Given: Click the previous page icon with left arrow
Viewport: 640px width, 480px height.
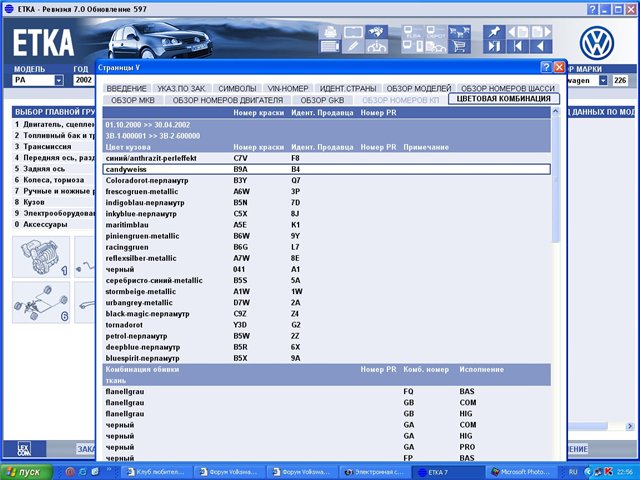Looking at the screenshot, I should point(517,32).
